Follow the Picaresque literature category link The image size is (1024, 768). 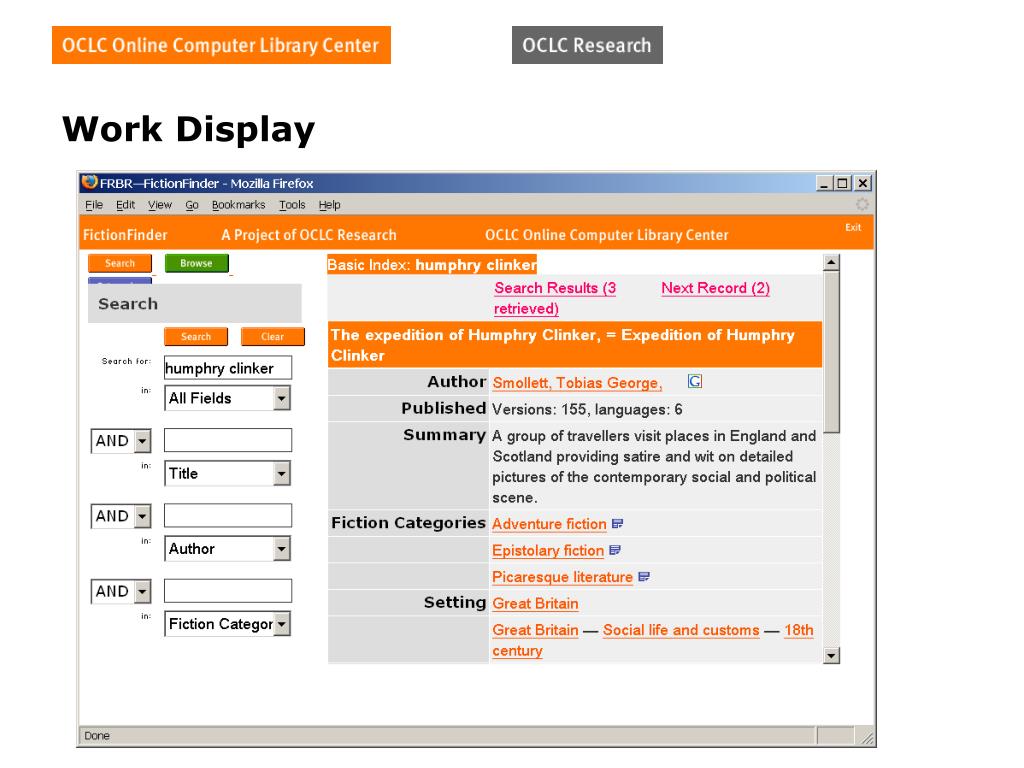[x=562, y=577]
